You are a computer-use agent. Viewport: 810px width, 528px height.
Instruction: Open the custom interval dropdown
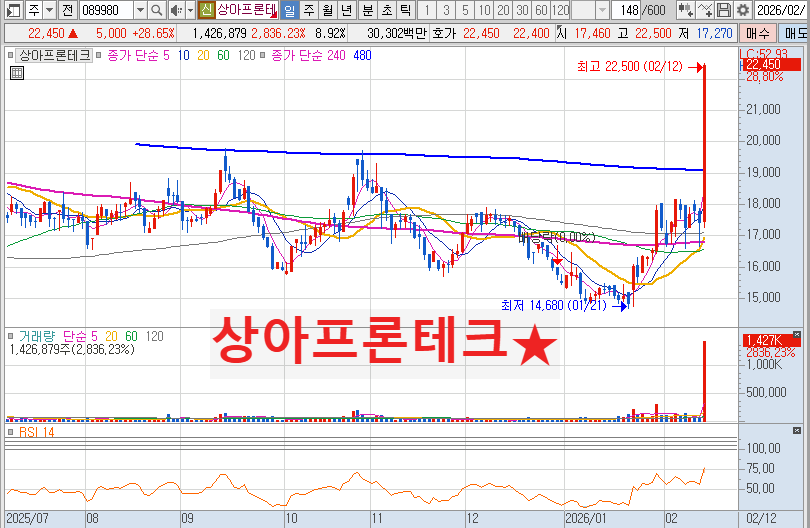[602, 10]
